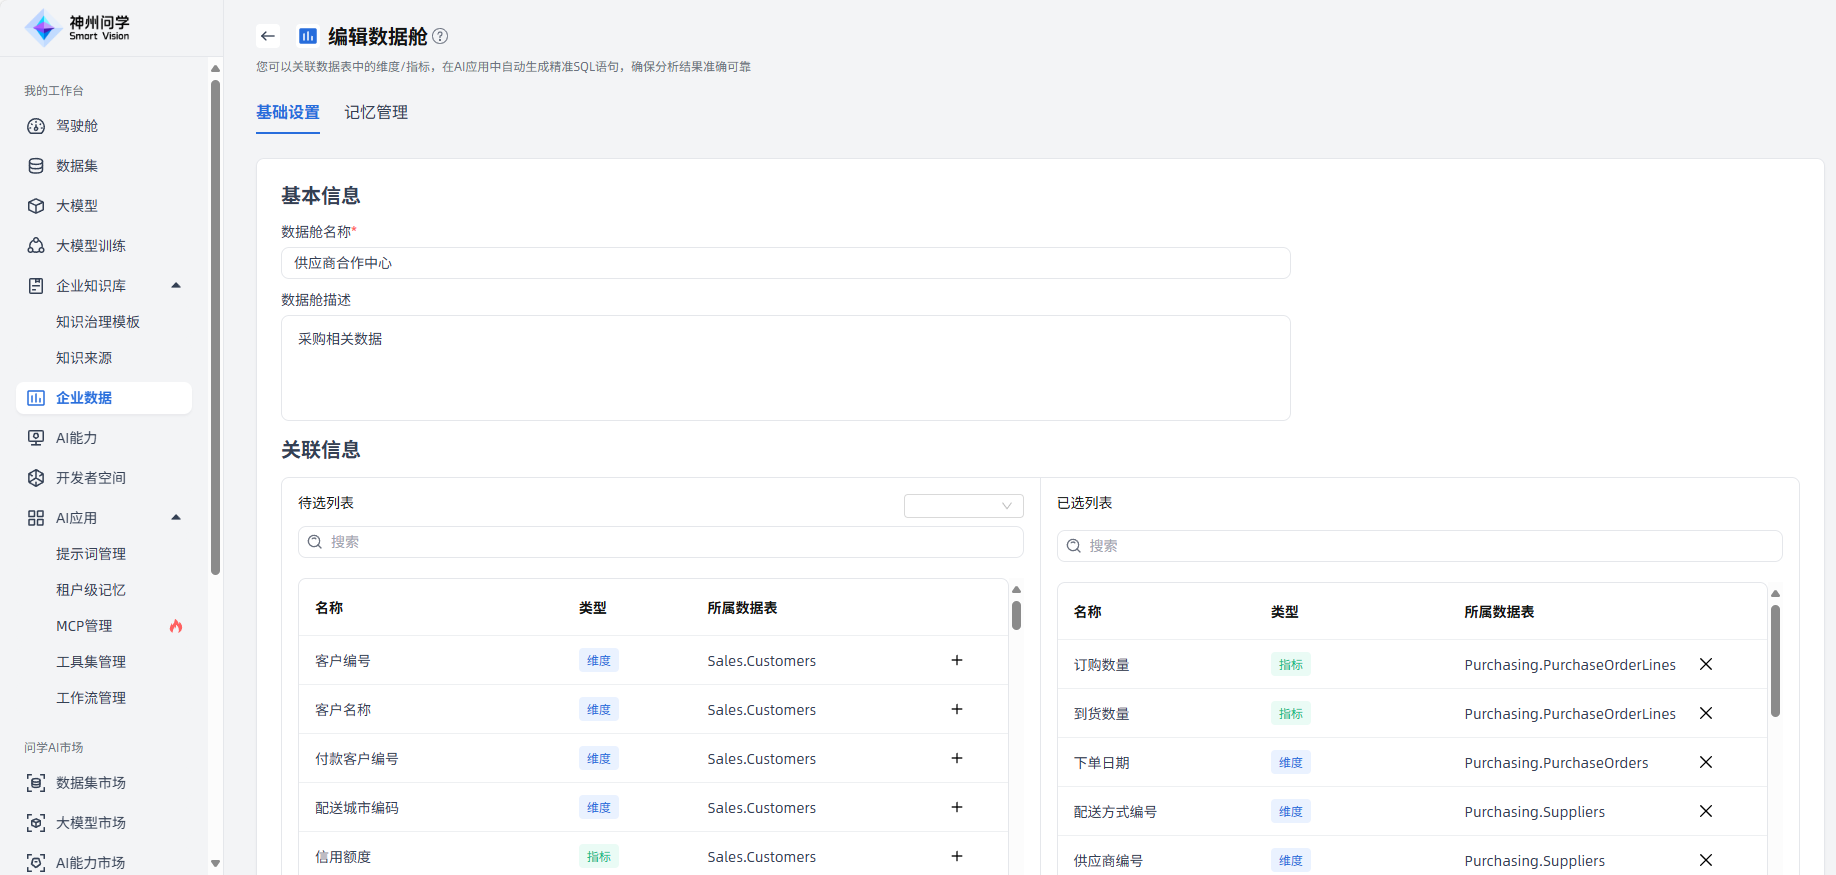Click the 待选列表 search box
Viewport: 1836px width, 875px height.
[x=661, y=542]
